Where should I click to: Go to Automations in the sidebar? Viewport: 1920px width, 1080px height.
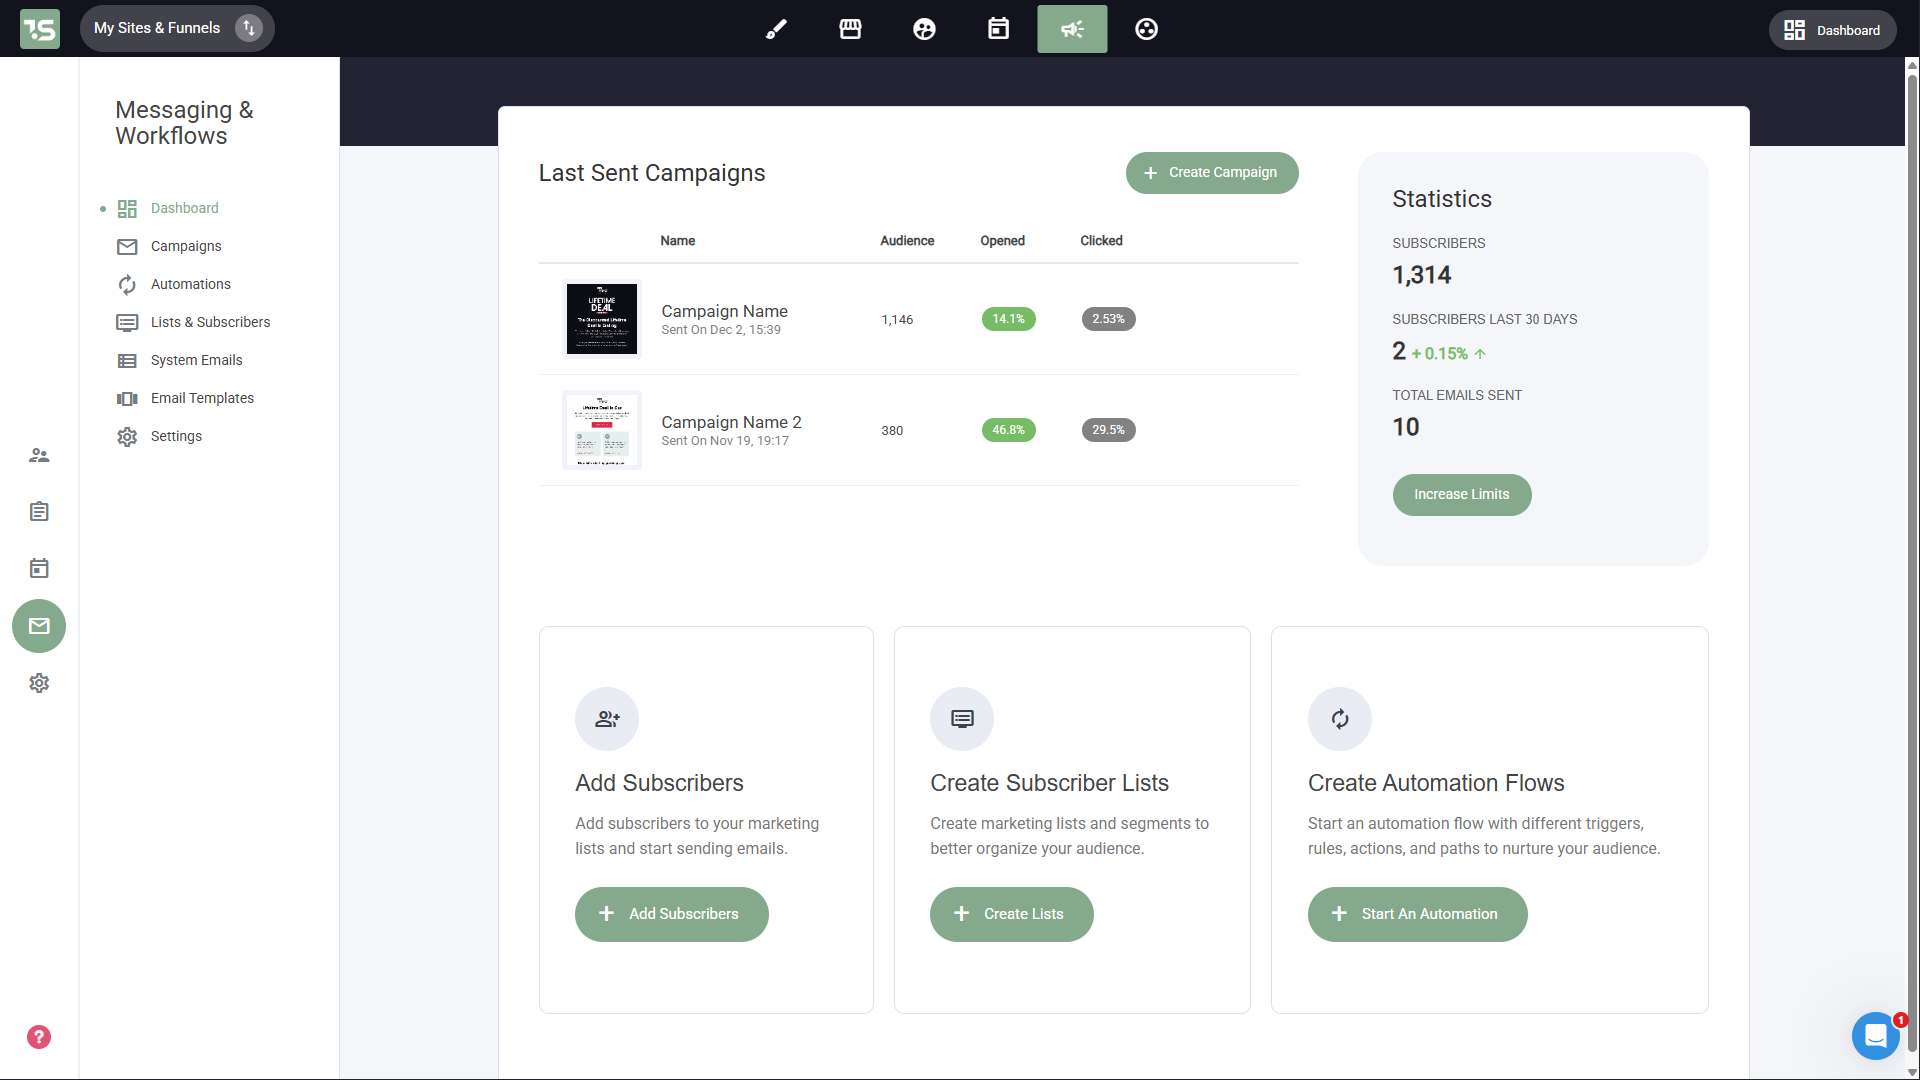click(190, 284)
